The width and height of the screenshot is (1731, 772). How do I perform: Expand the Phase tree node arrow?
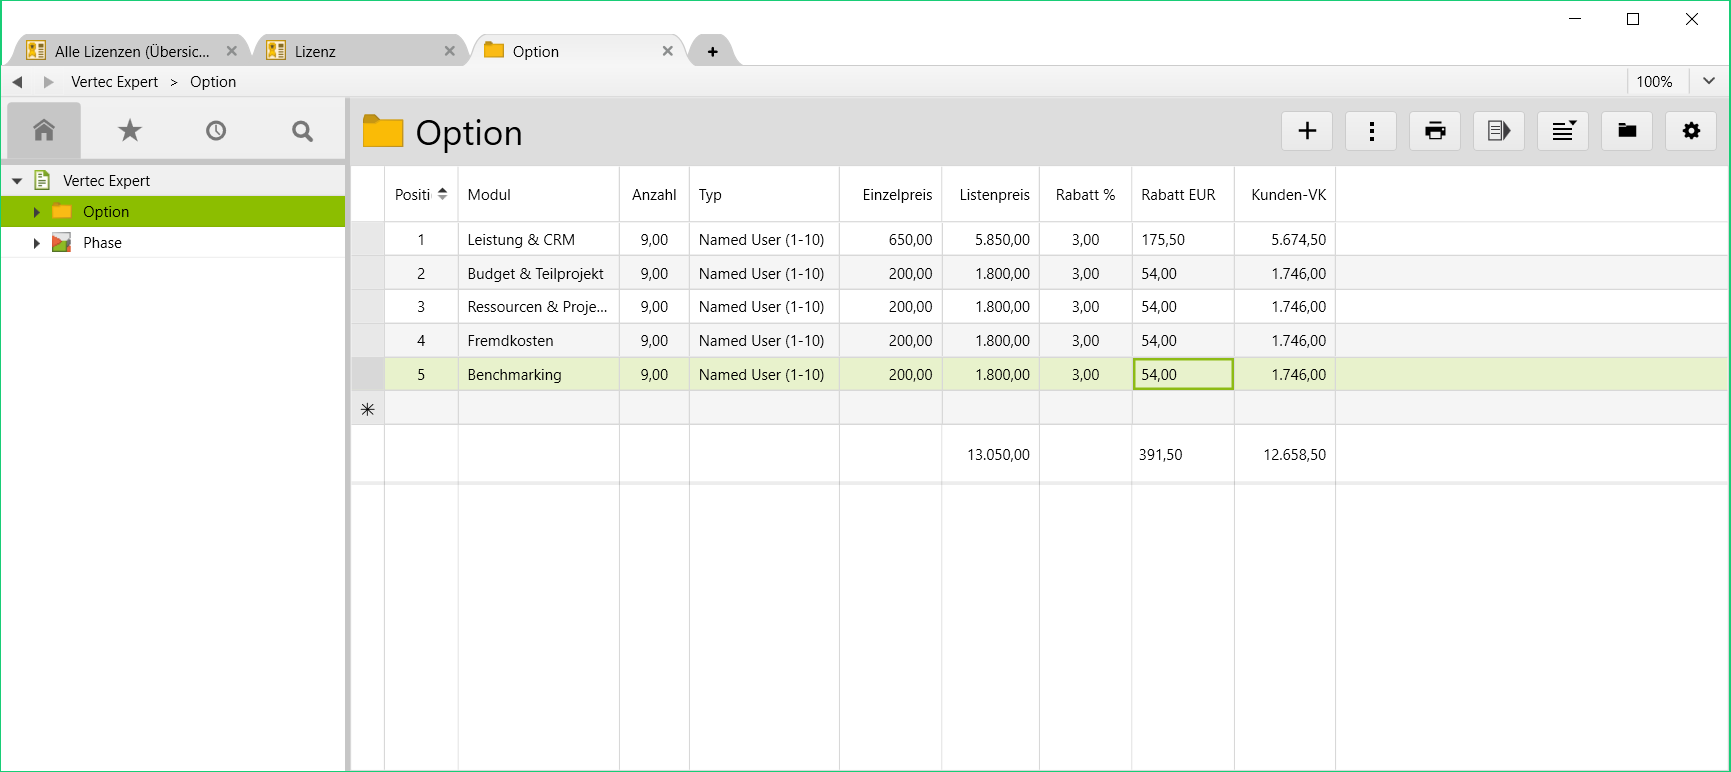click(37, 243)
